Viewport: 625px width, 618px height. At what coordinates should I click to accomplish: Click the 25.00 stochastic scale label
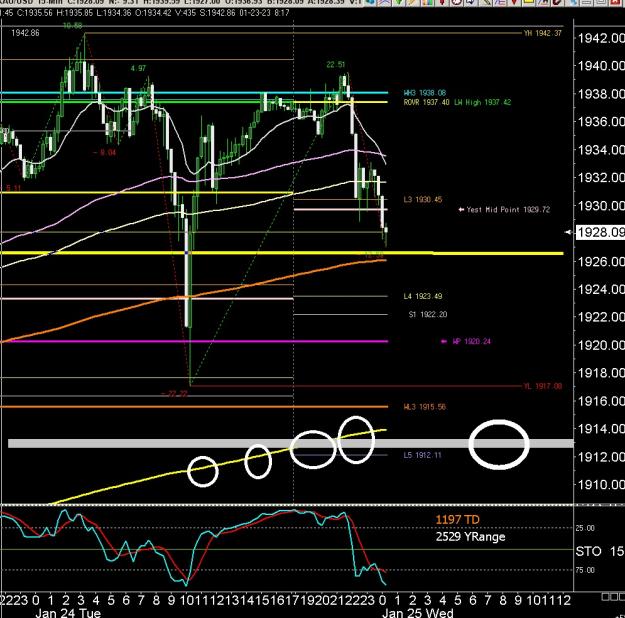pyautogui.click(x=585, y=528)
